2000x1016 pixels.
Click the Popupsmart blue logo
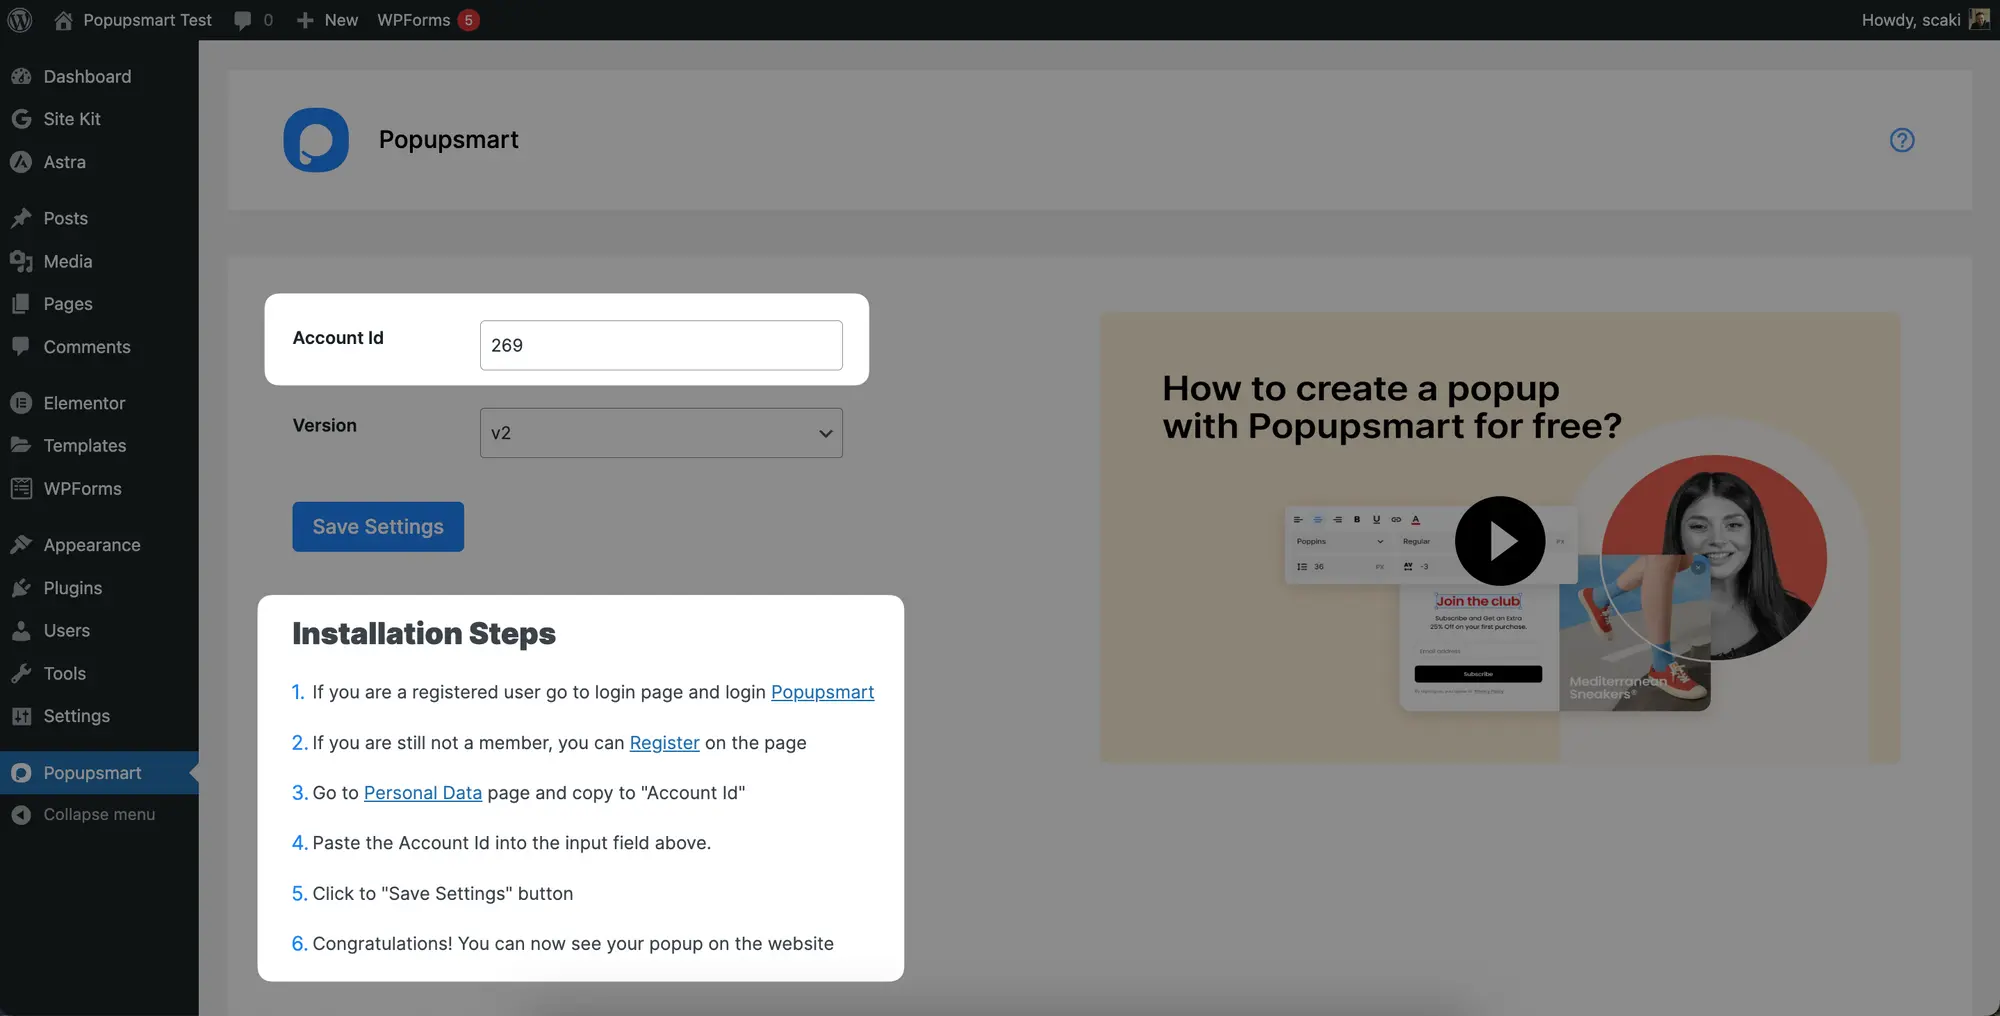click(316, 140)
